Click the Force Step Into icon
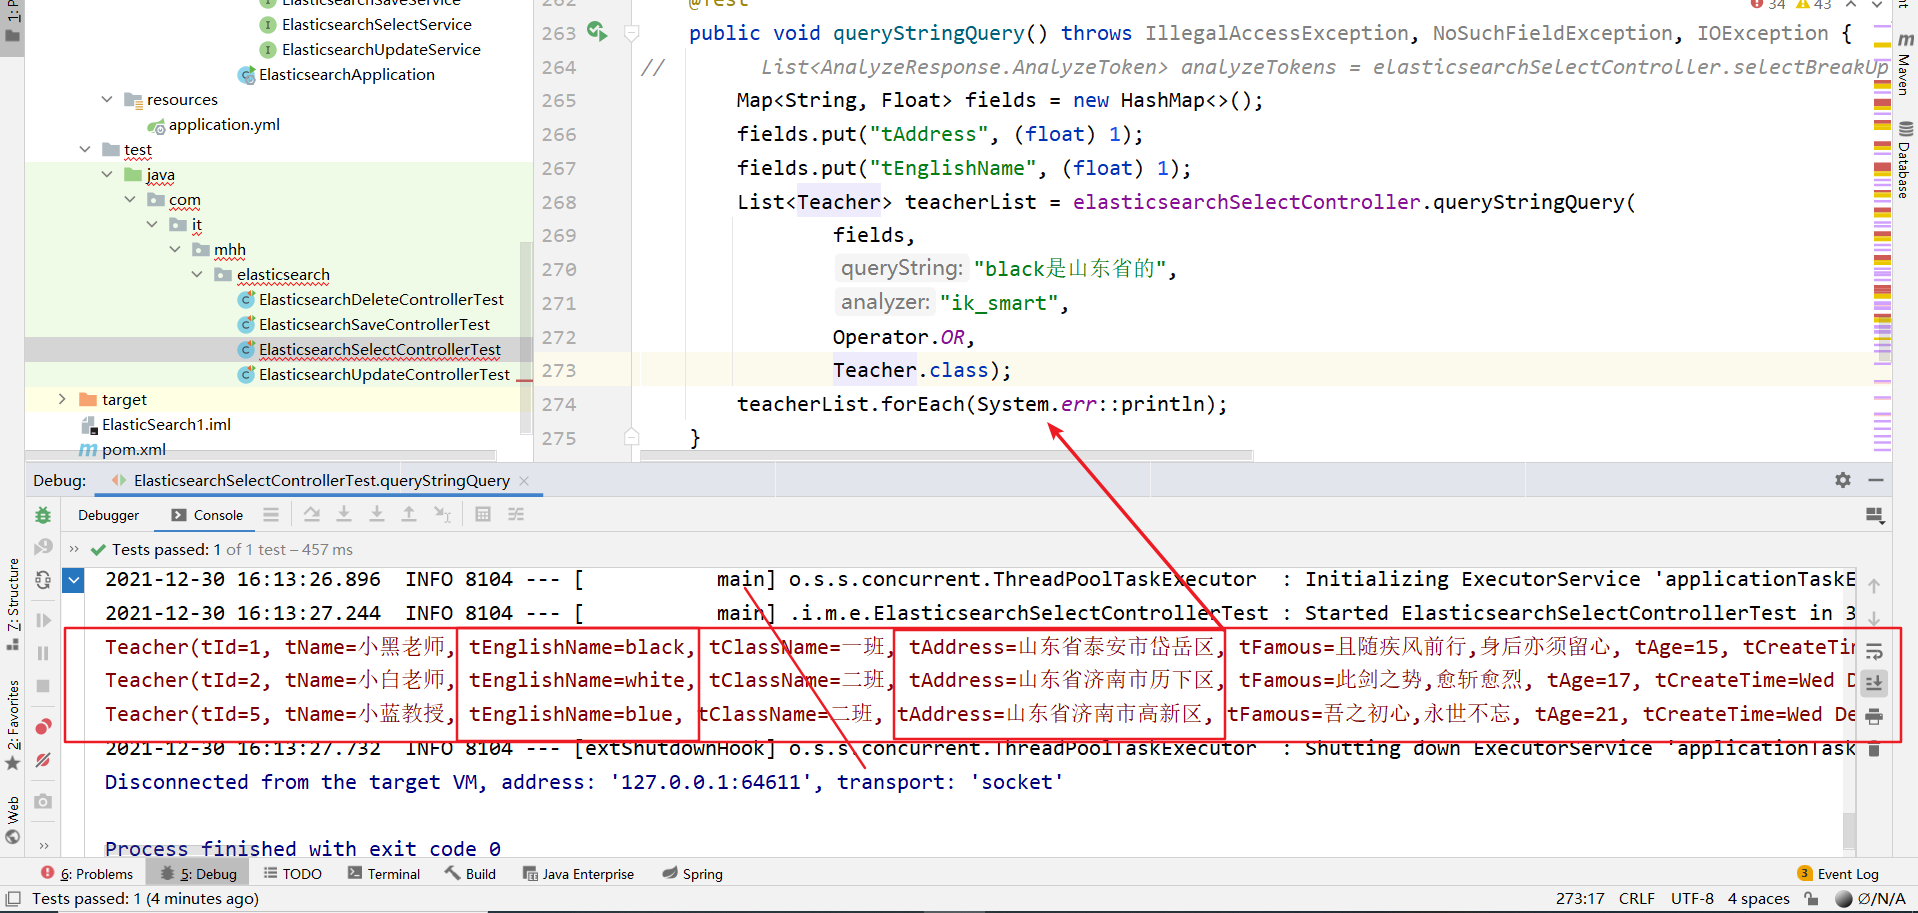This screenshot has height=913, width=1918. [x=377, y=514]
